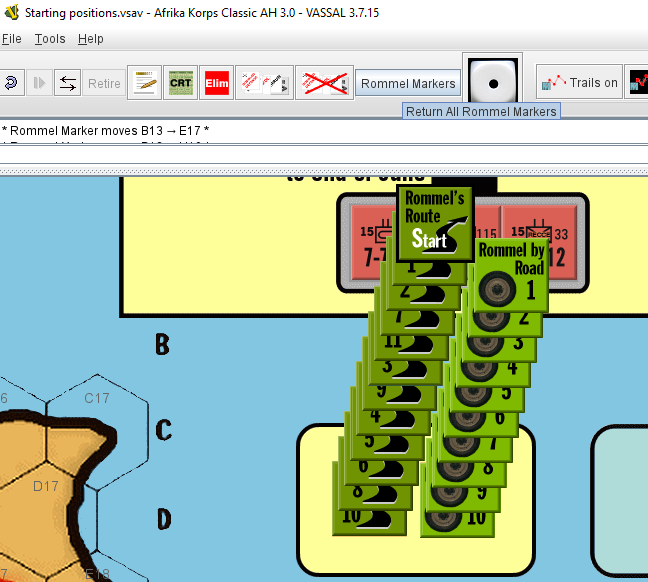Open the Tools menu
Viewport: 648px width, 582px height.
pyautogui.click(x=50, y=39)
